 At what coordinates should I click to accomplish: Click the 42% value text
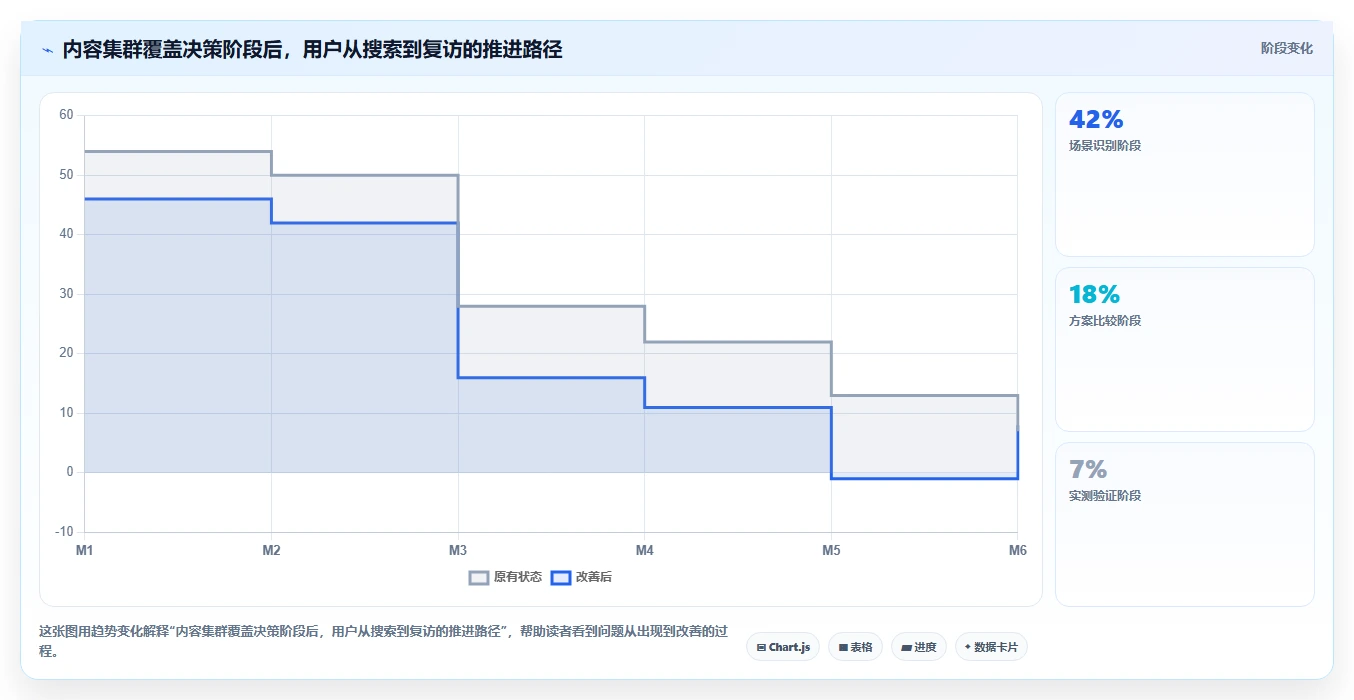(x=1096, y=119)
